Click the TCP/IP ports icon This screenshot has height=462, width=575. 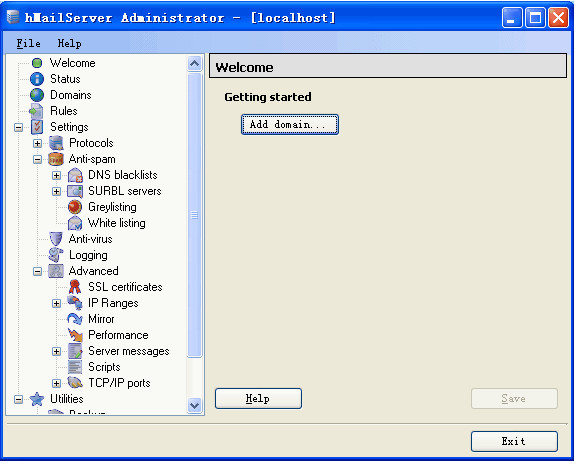(75, 383)
